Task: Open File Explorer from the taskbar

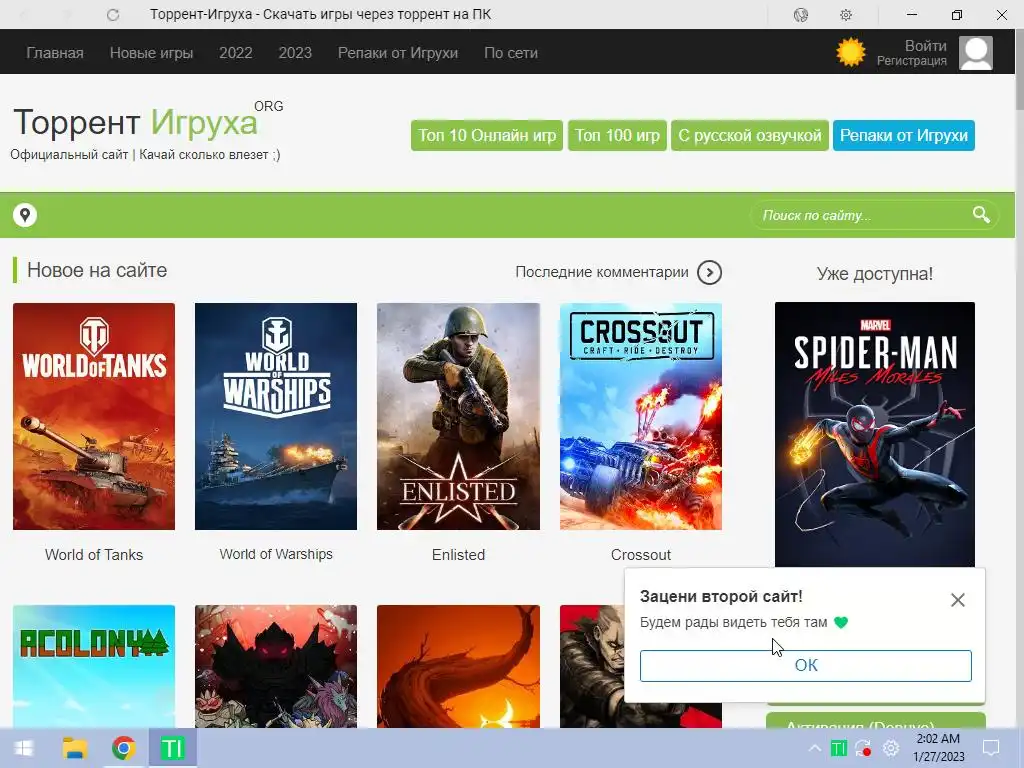Action: click(x=75, y=748)
